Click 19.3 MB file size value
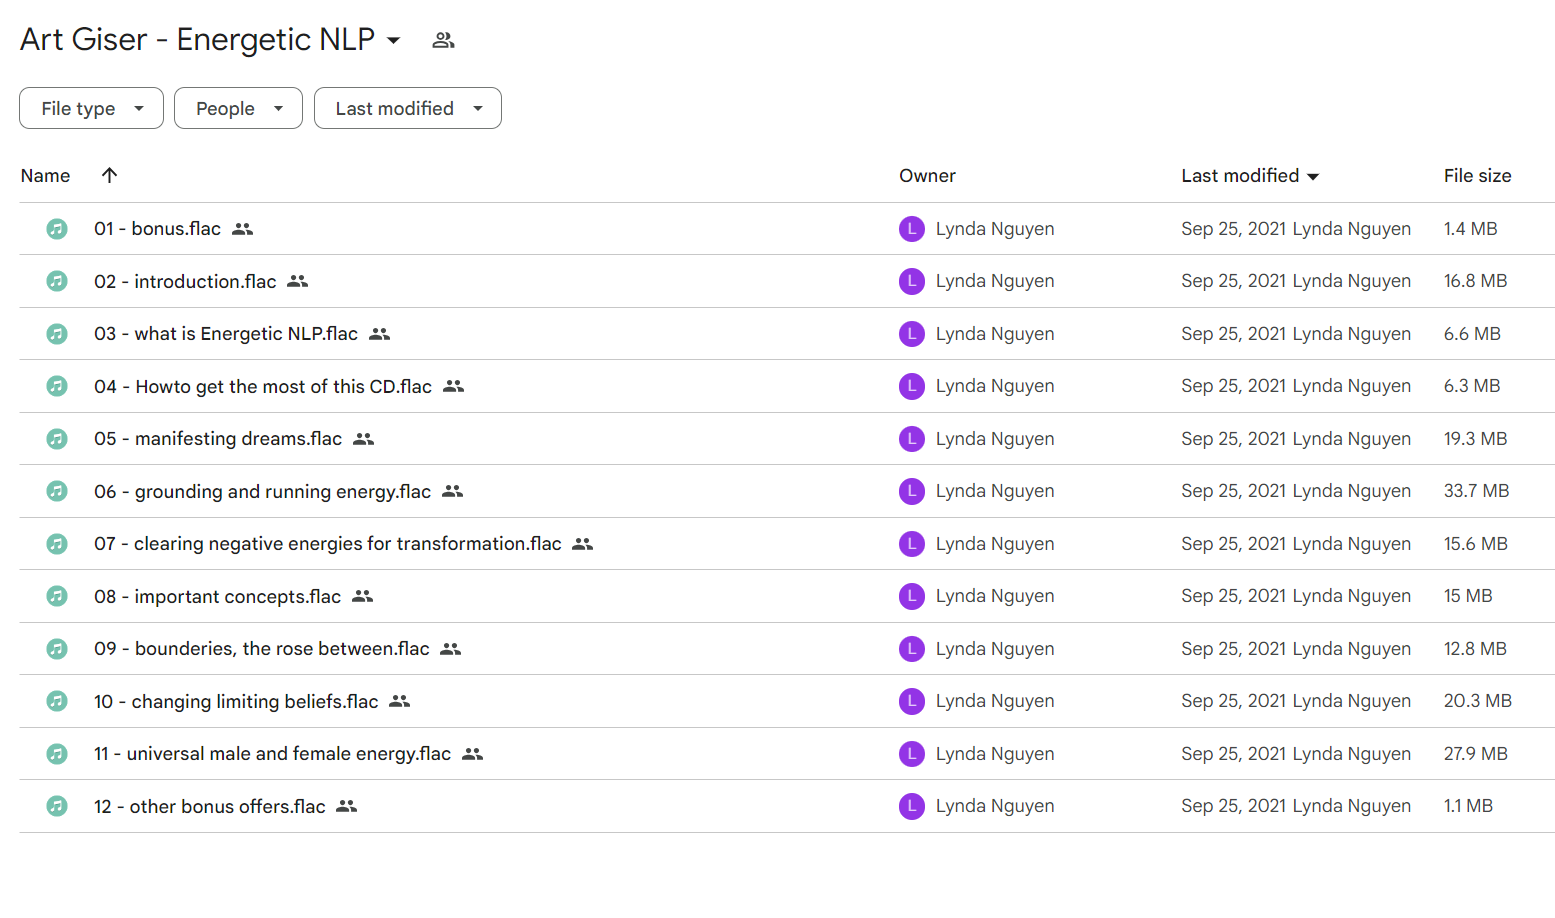 pyautogui.click(x=1475, y=439)
